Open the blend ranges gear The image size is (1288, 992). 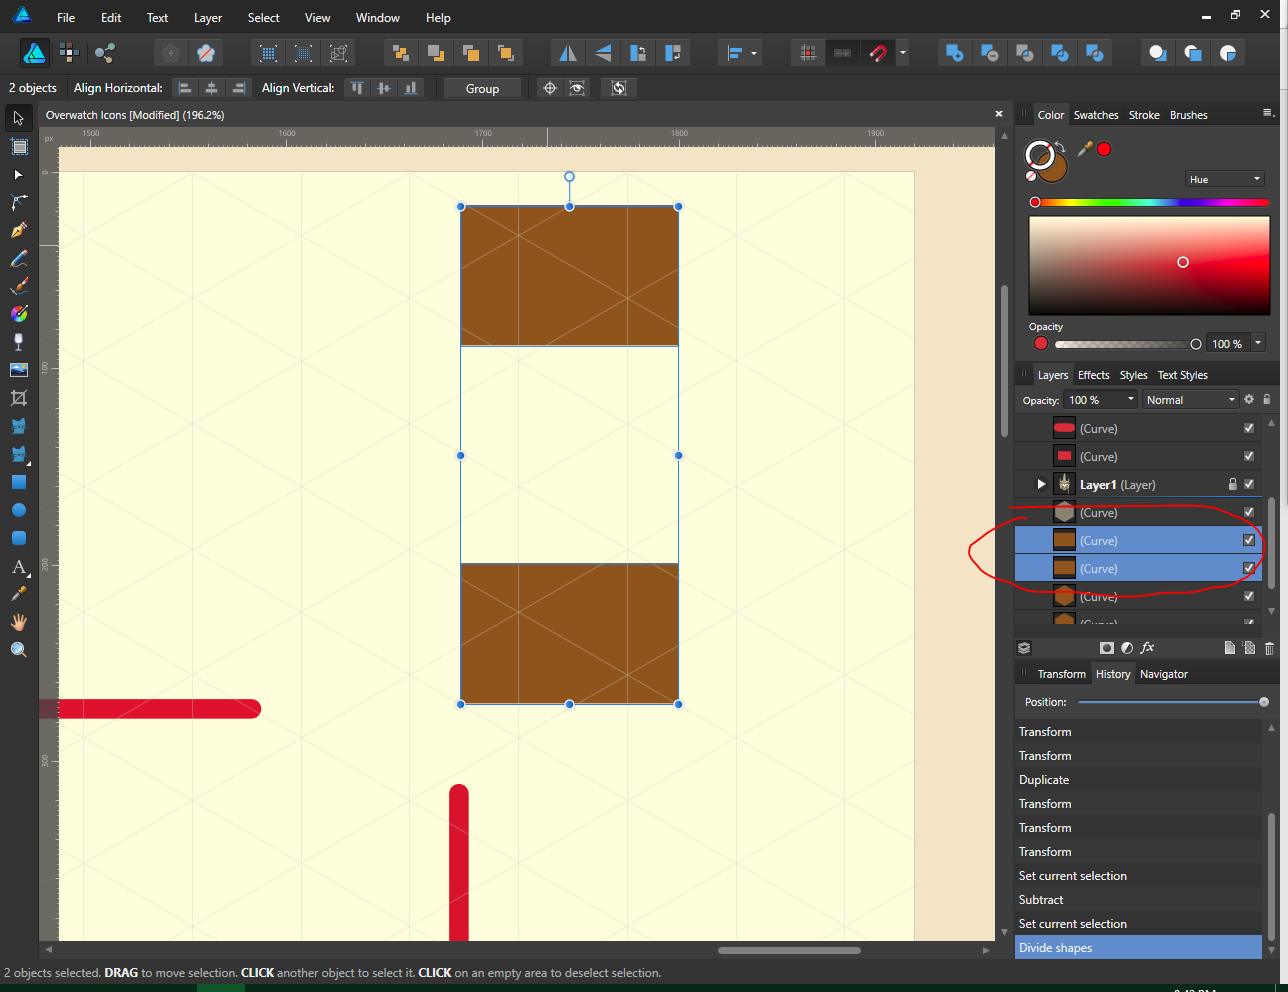[x=1249, y=399]
